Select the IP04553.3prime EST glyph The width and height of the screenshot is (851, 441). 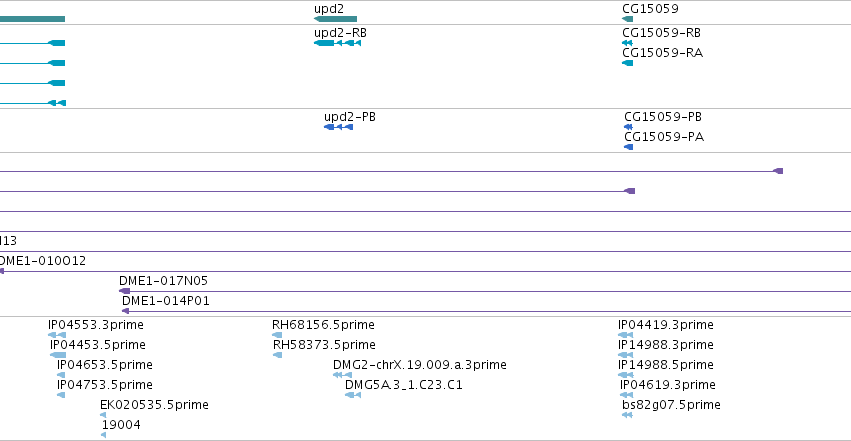(x=57, y=335)
